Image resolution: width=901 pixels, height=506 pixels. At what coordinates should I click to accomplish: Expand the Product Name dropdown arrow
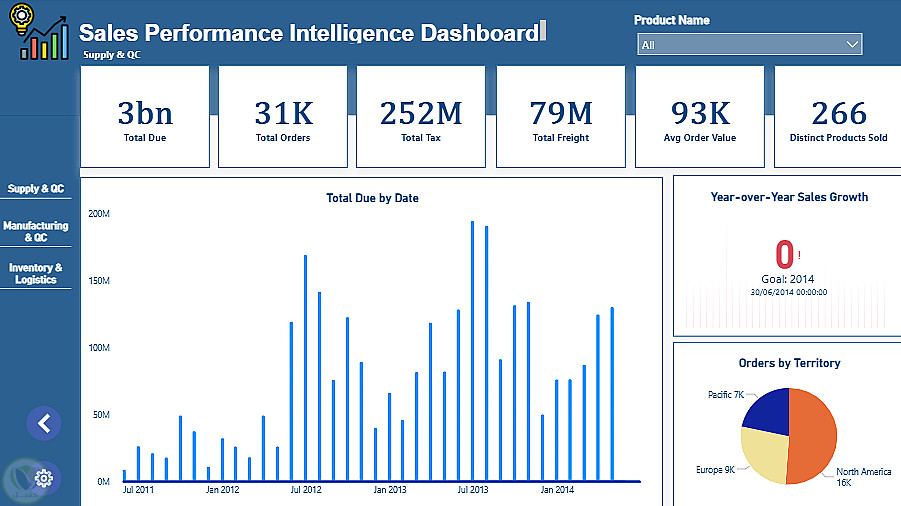[851, 45]
